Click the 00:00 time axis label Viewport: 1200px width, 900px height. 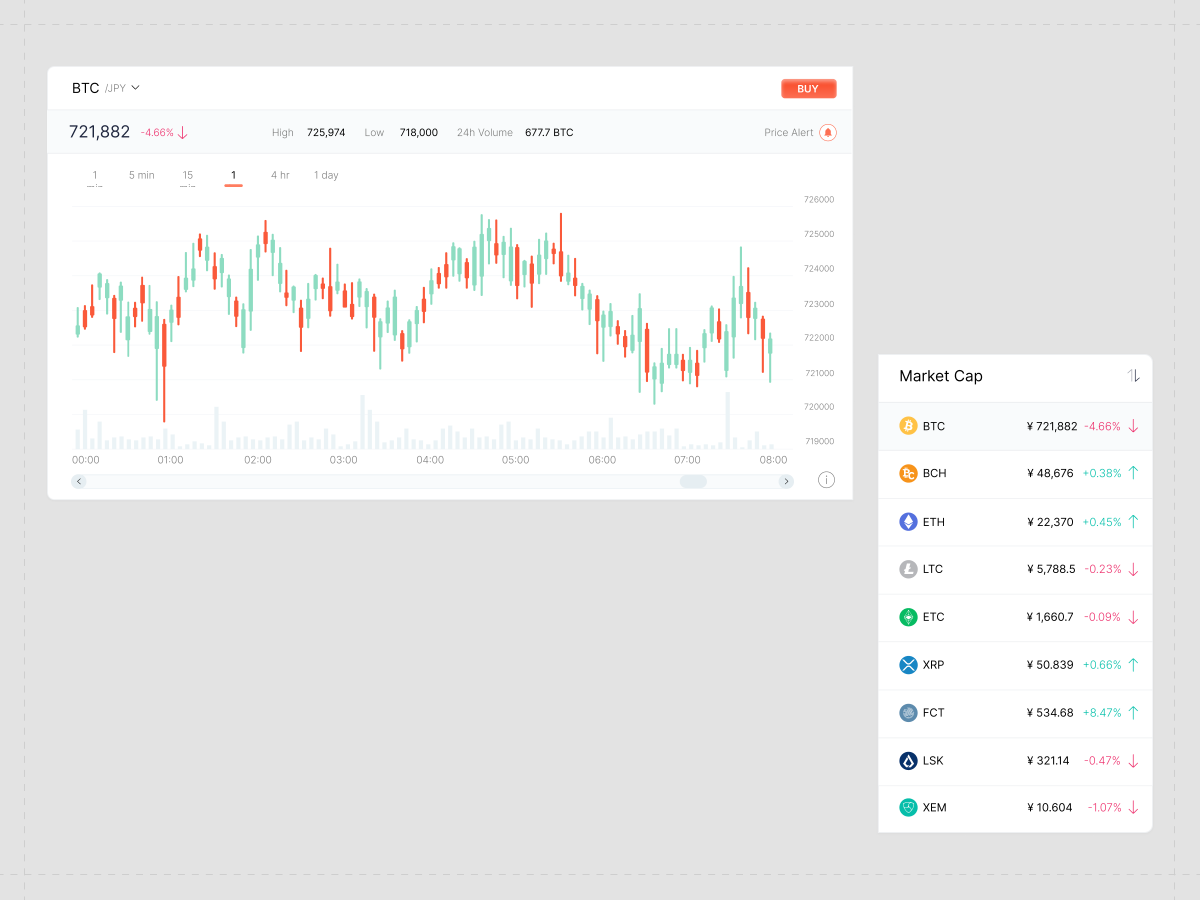pyautogui.click(x=86, y=460)
